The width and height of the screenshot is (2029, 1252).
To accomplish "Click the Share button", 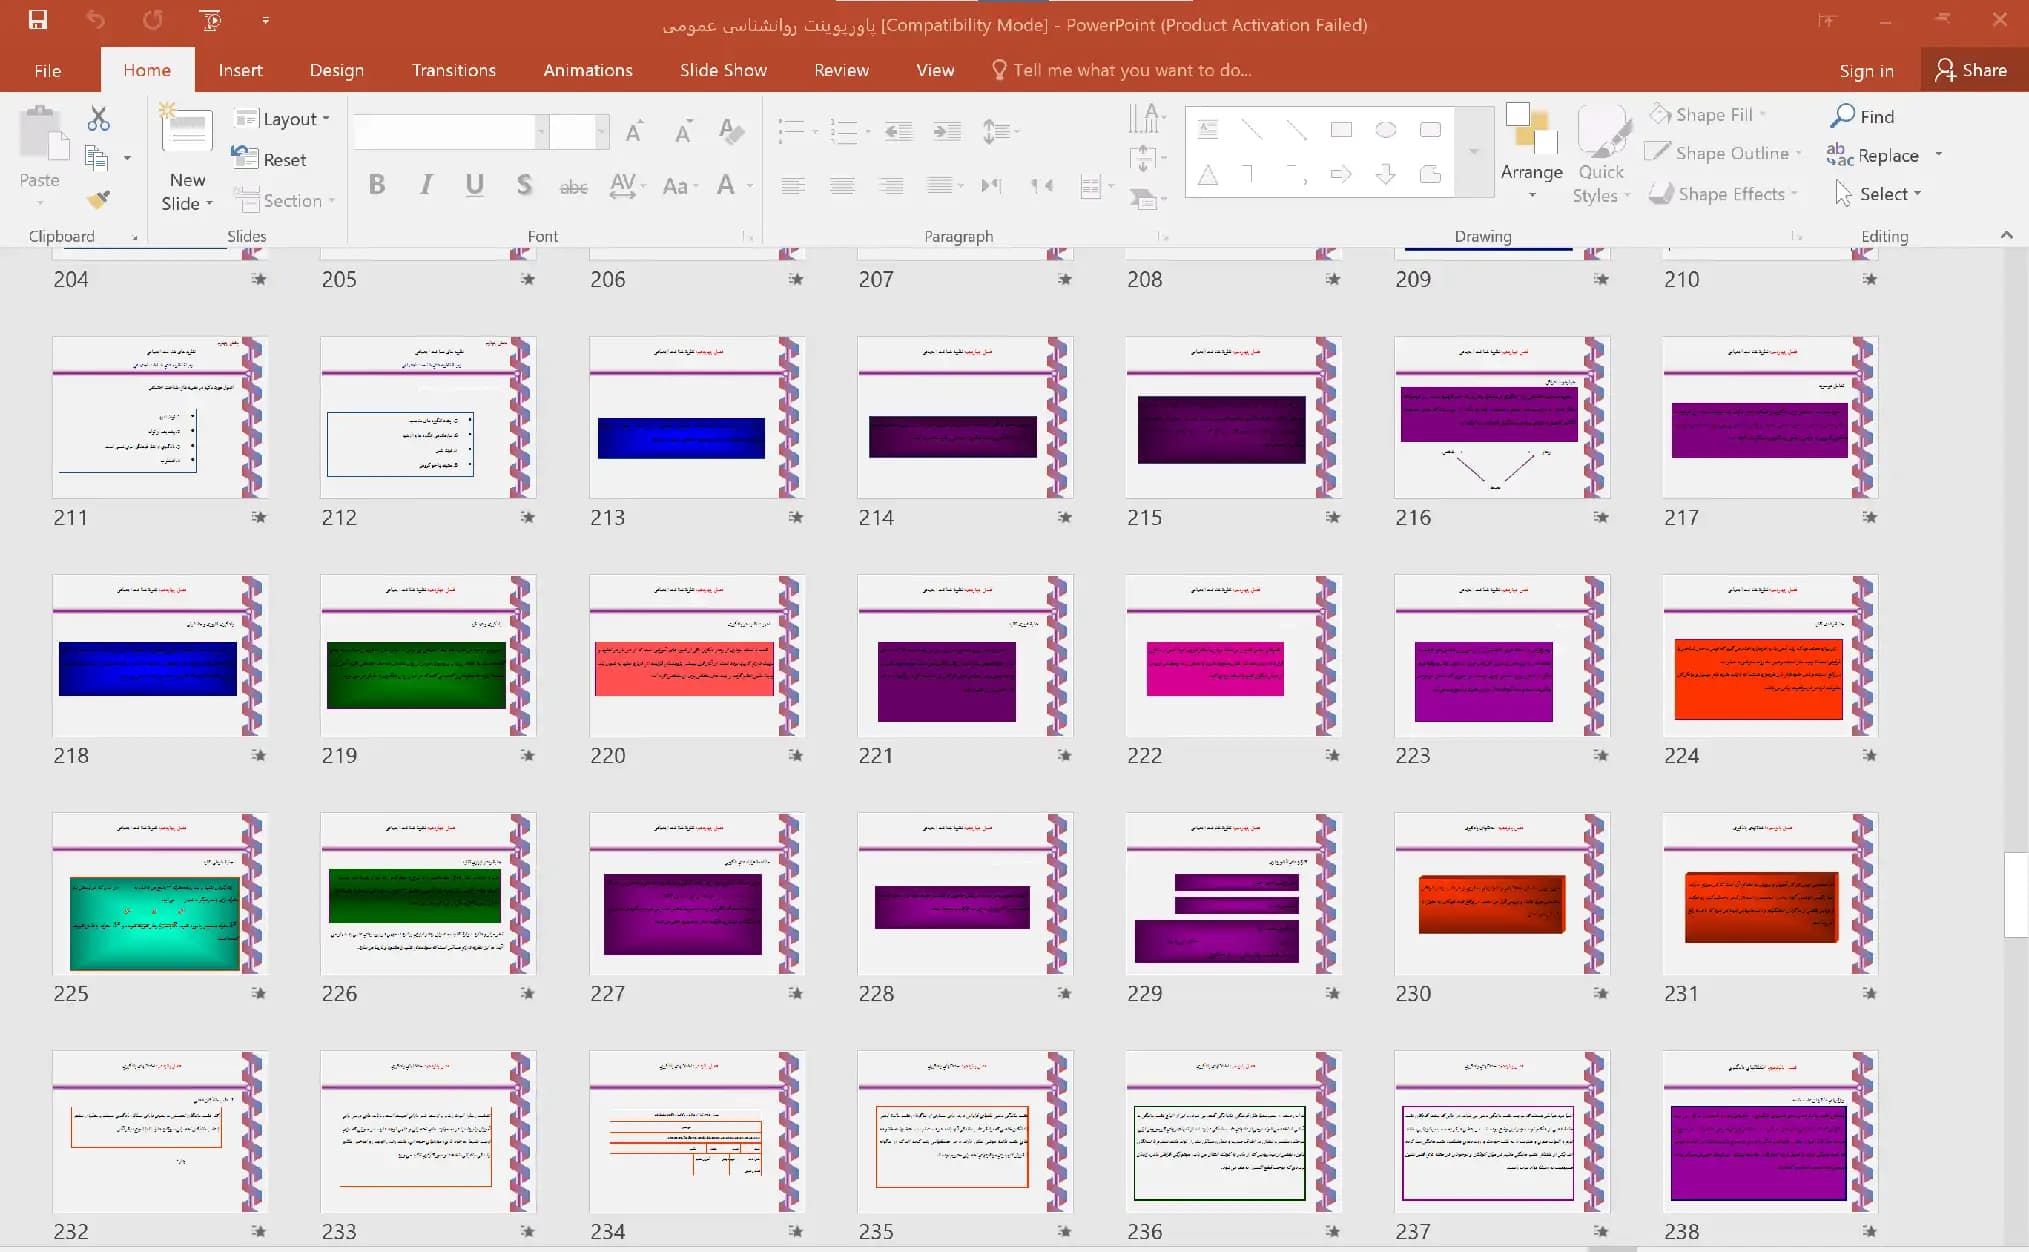I will 1972,70.
